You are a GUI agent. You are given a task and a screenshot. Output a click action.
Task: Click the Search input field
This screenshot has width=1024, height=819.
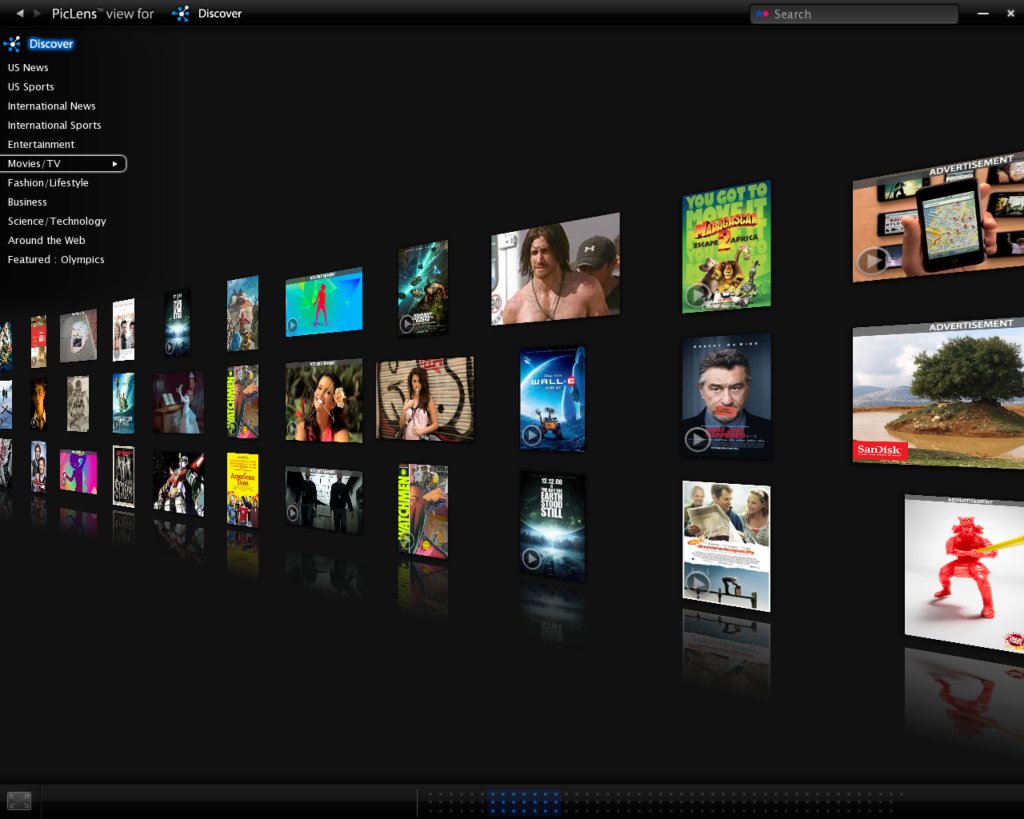[854, 14]
